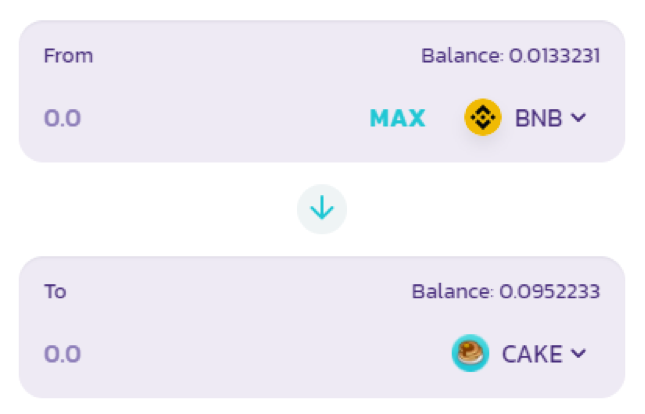This screenshot has height=414, width=645.
Task: Click the yellow BNB coin icon
Action: 483,117
